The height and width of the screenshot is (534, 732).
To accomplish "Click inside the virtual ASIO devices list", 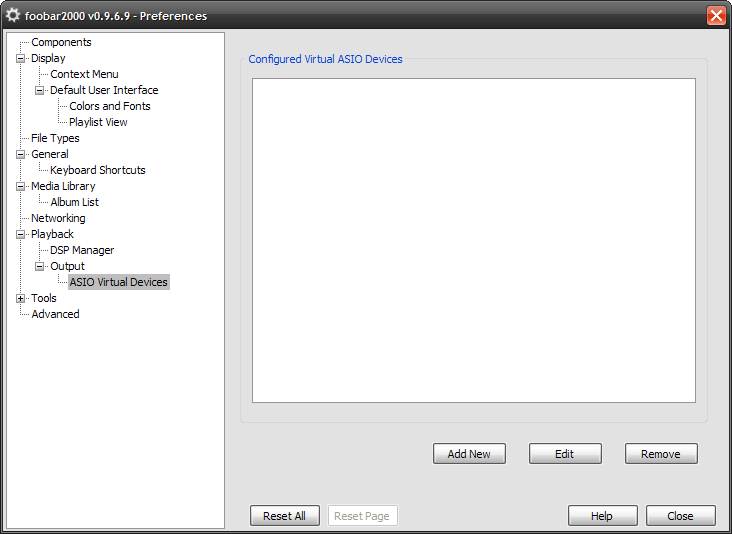I will pos(474,240).
